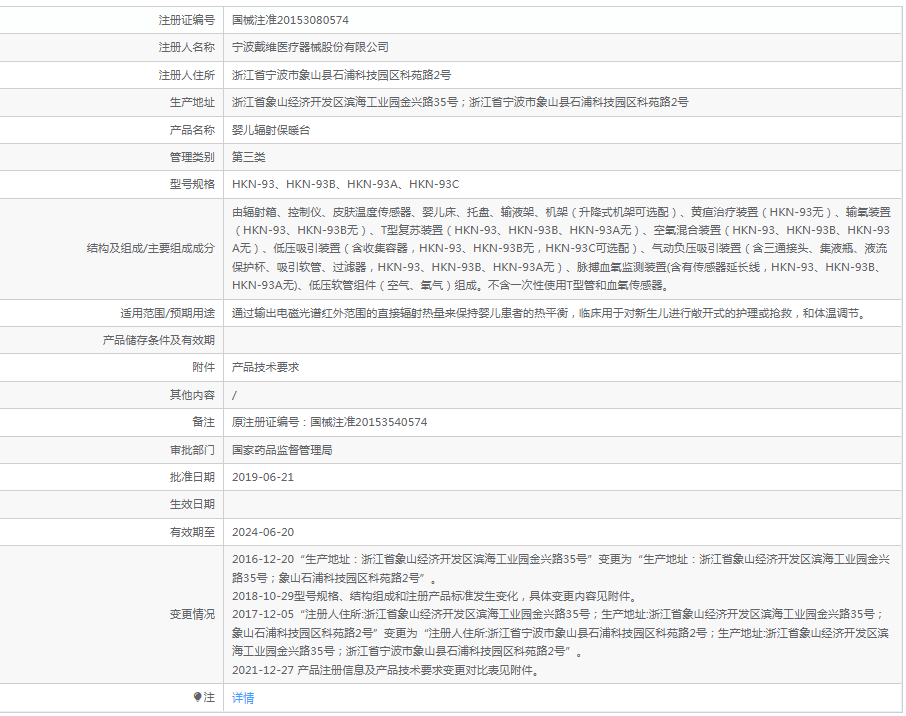The height and width of the screenshot is (716, 906).
Task: Select the slash value in the 其他内容 row
Action: pos(234,396)
